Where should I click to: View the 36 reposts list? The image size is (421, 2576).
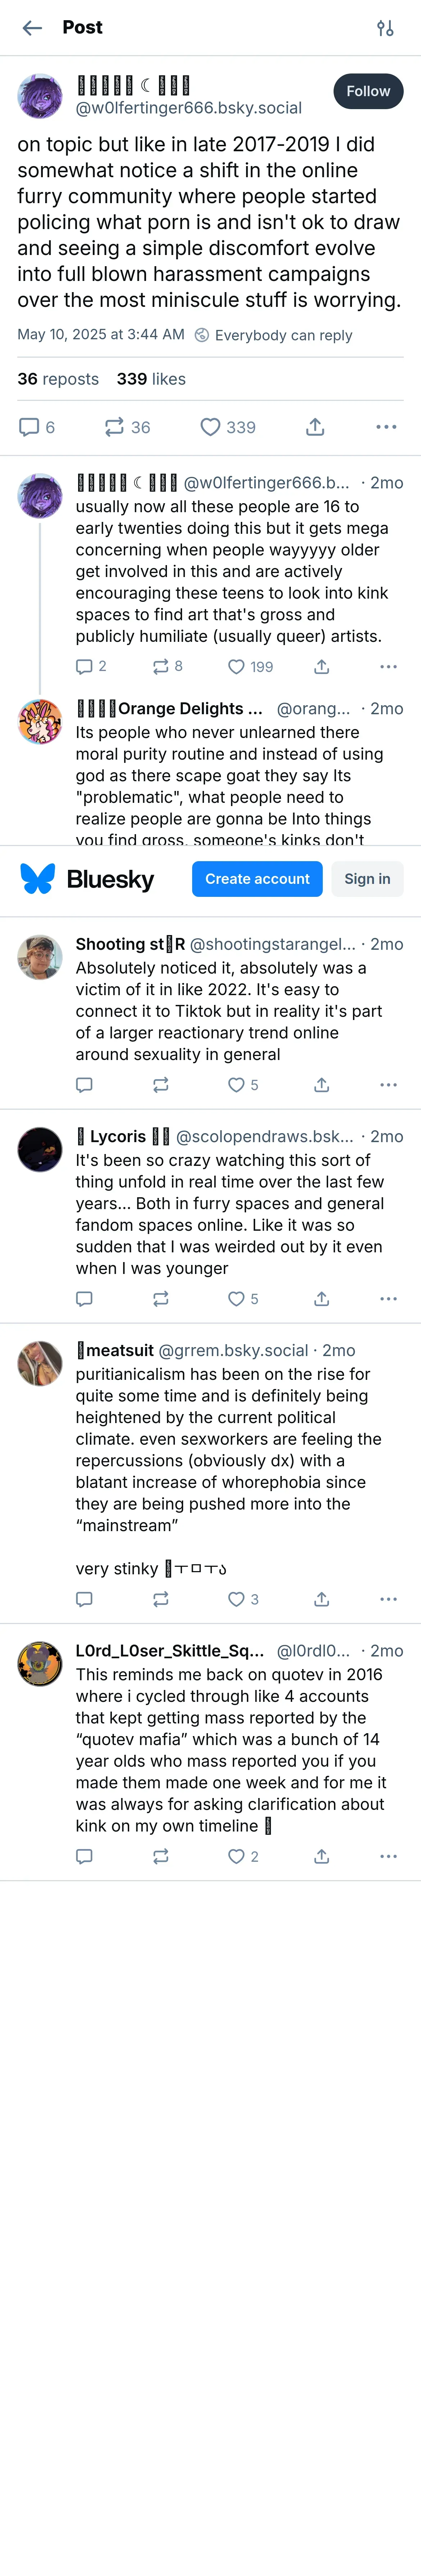coord(58,379)
